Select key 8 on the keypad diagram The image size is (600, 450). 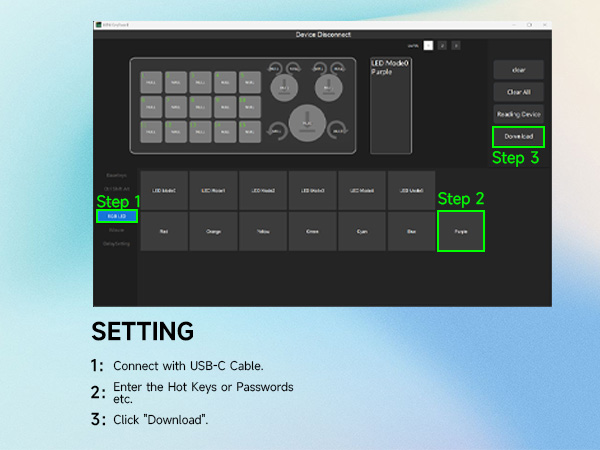200,107
